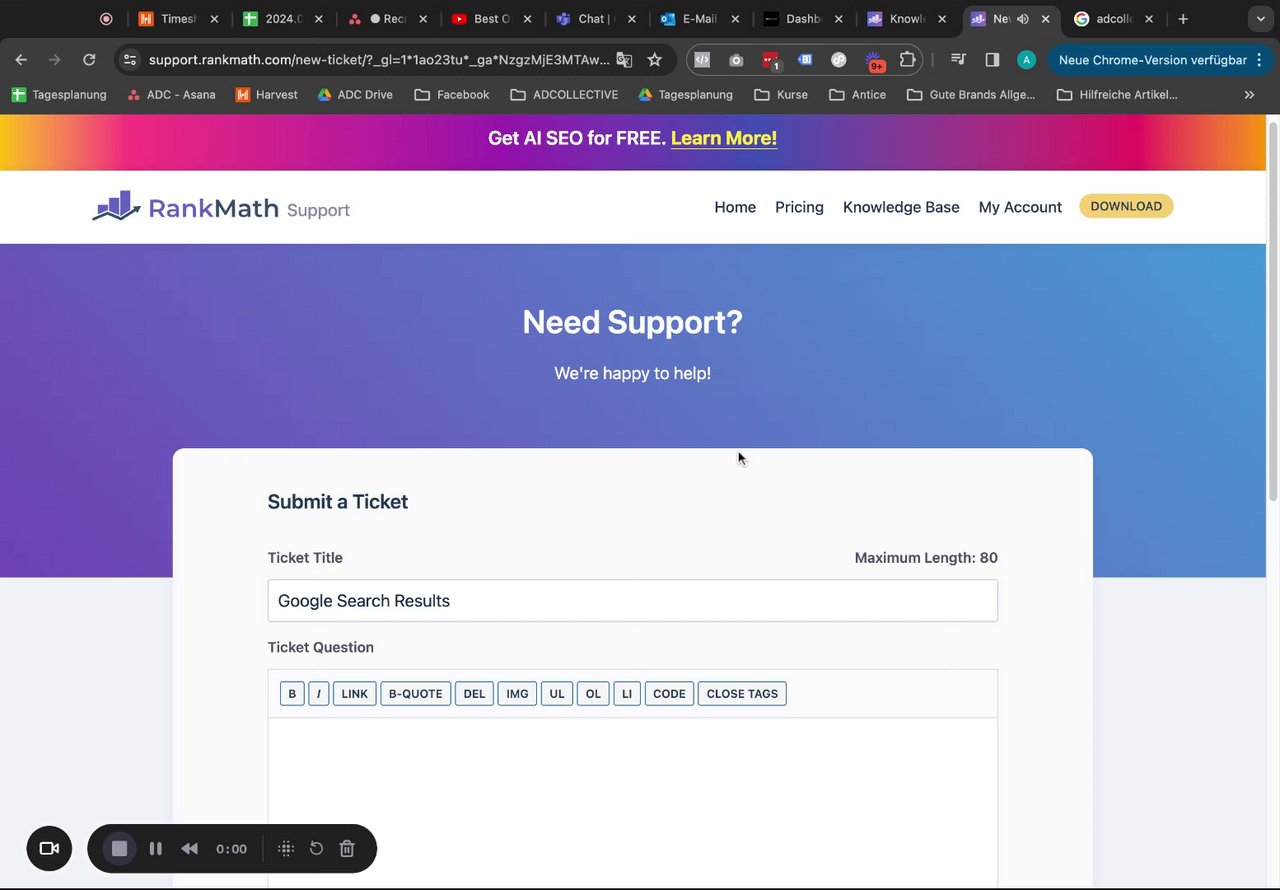Image resolution: width=1280 pixels, height=890 pixels.
Task: Open the ADC Drive bookmark
Action: coord(355,95)
